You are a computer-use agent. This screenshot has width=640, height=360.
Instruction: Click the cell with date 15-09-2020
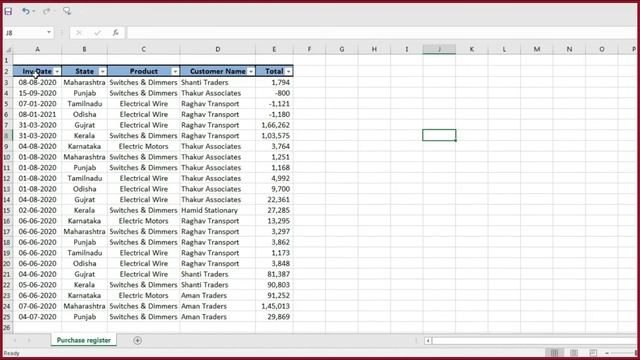click(37, 93)
